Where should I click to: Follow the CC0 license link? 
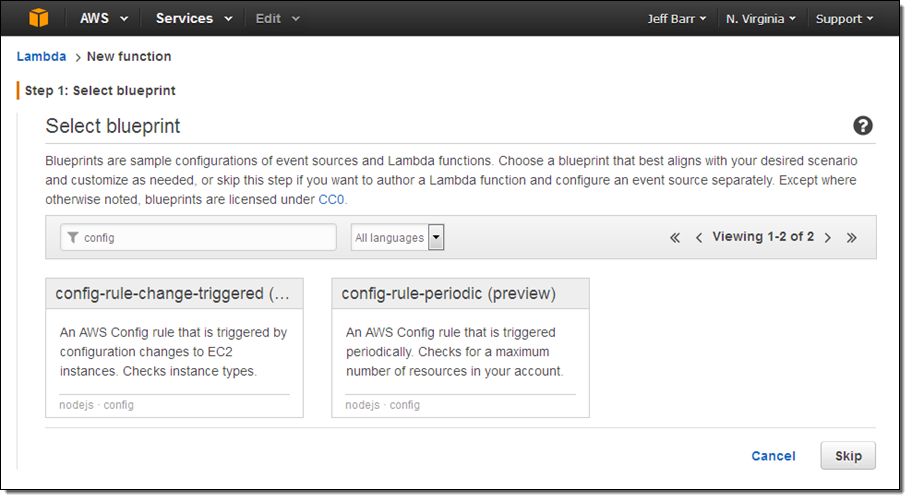pyautogui.click(x=331, y=200)
